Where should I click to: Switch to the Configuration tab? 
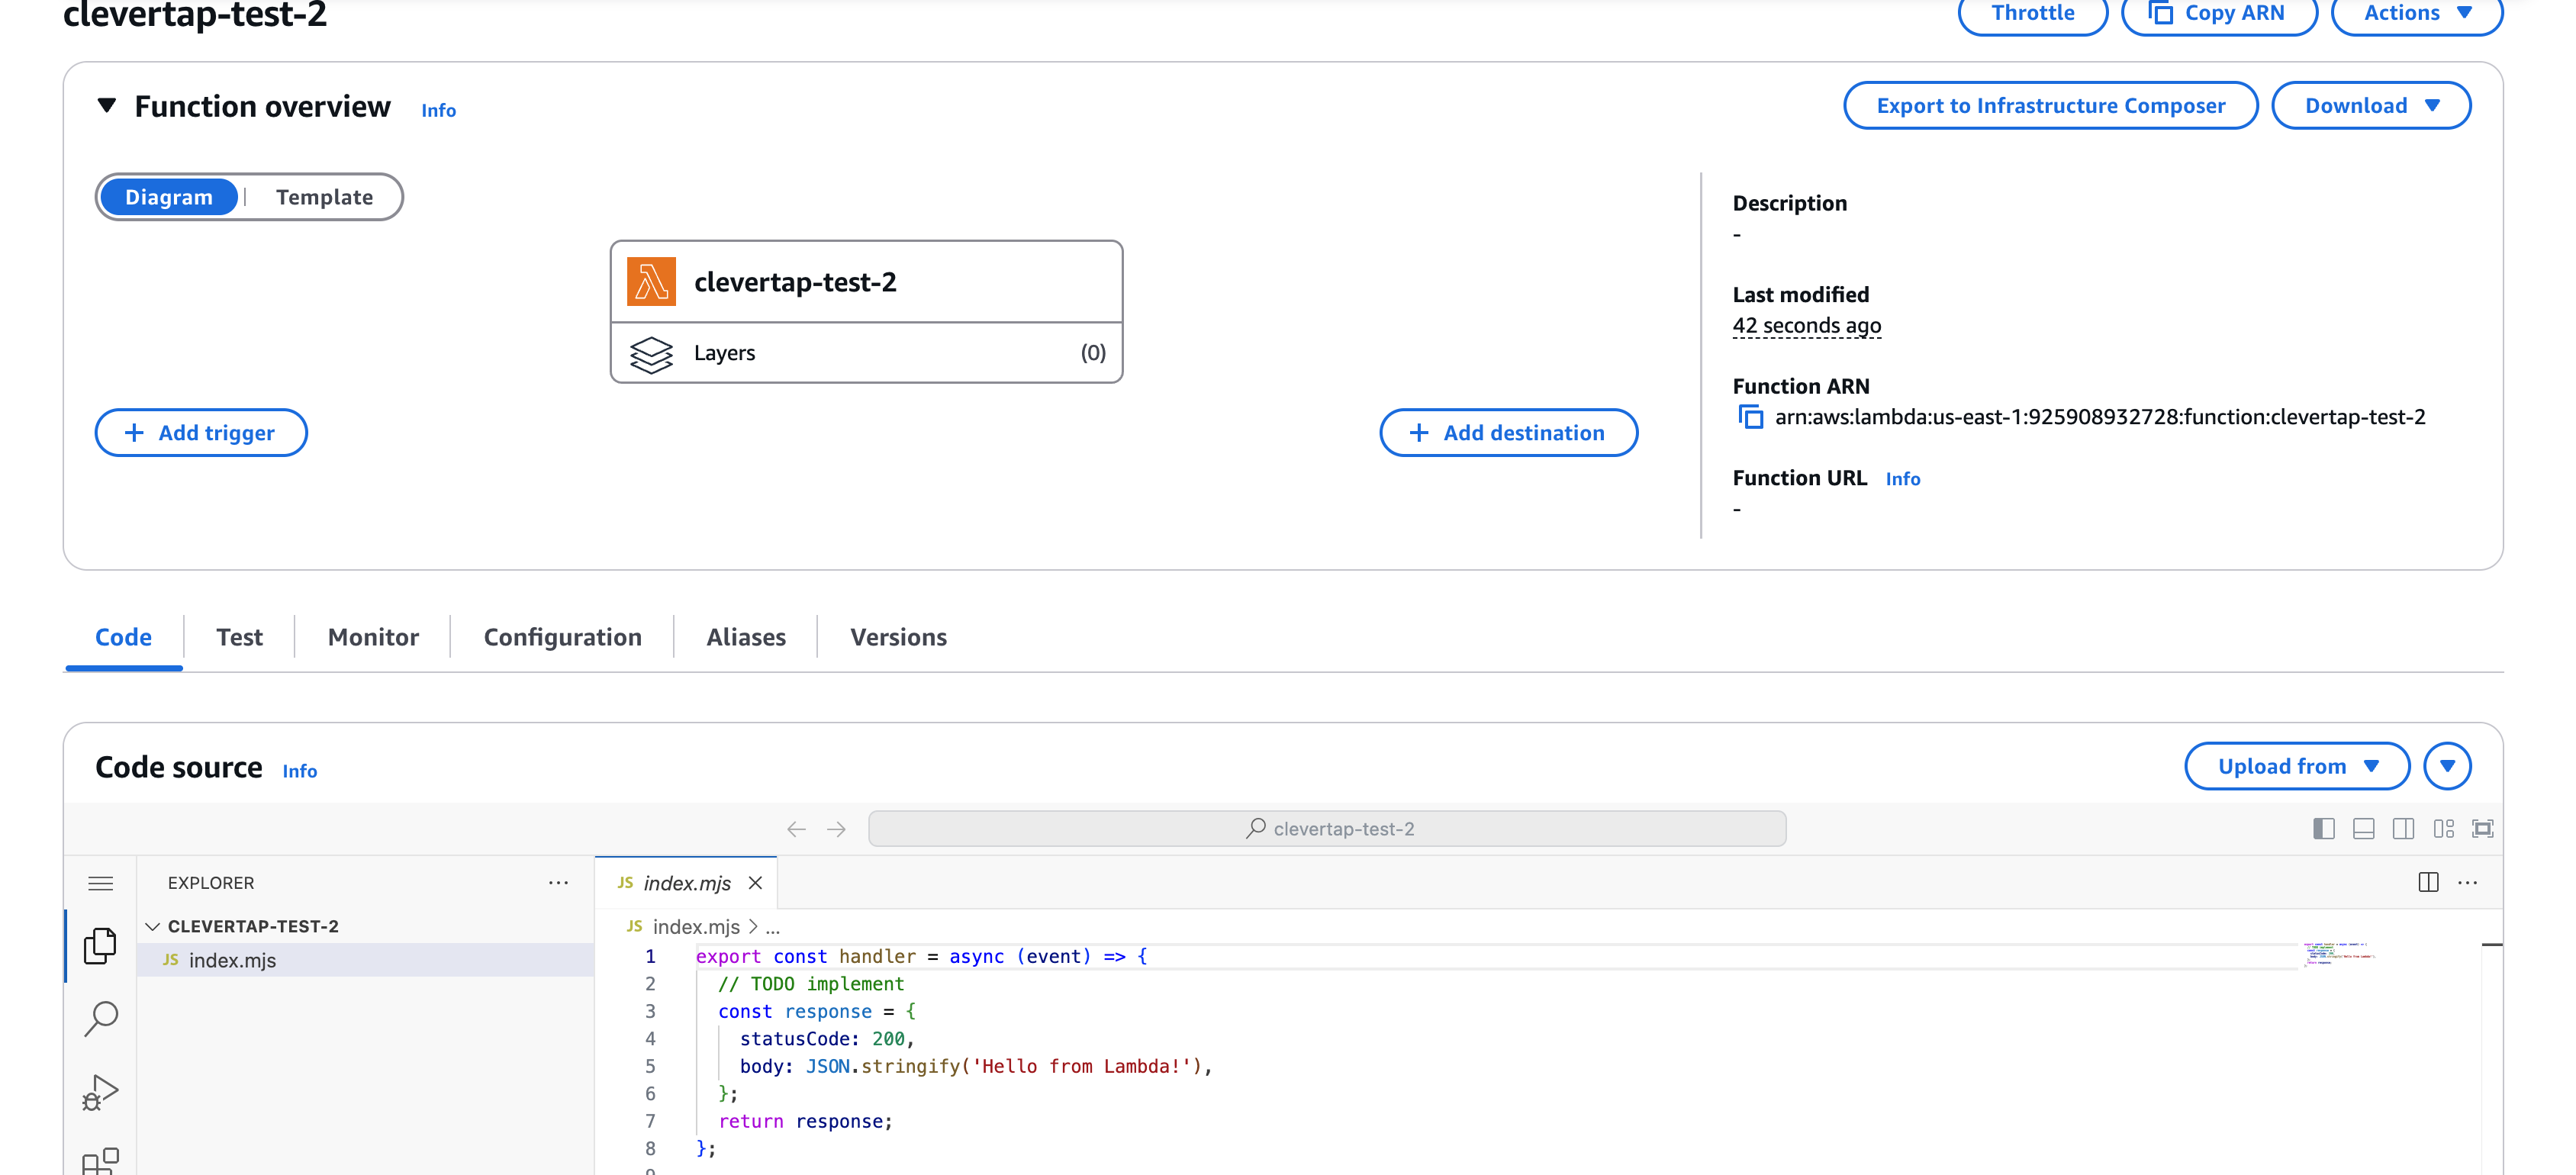562,637
